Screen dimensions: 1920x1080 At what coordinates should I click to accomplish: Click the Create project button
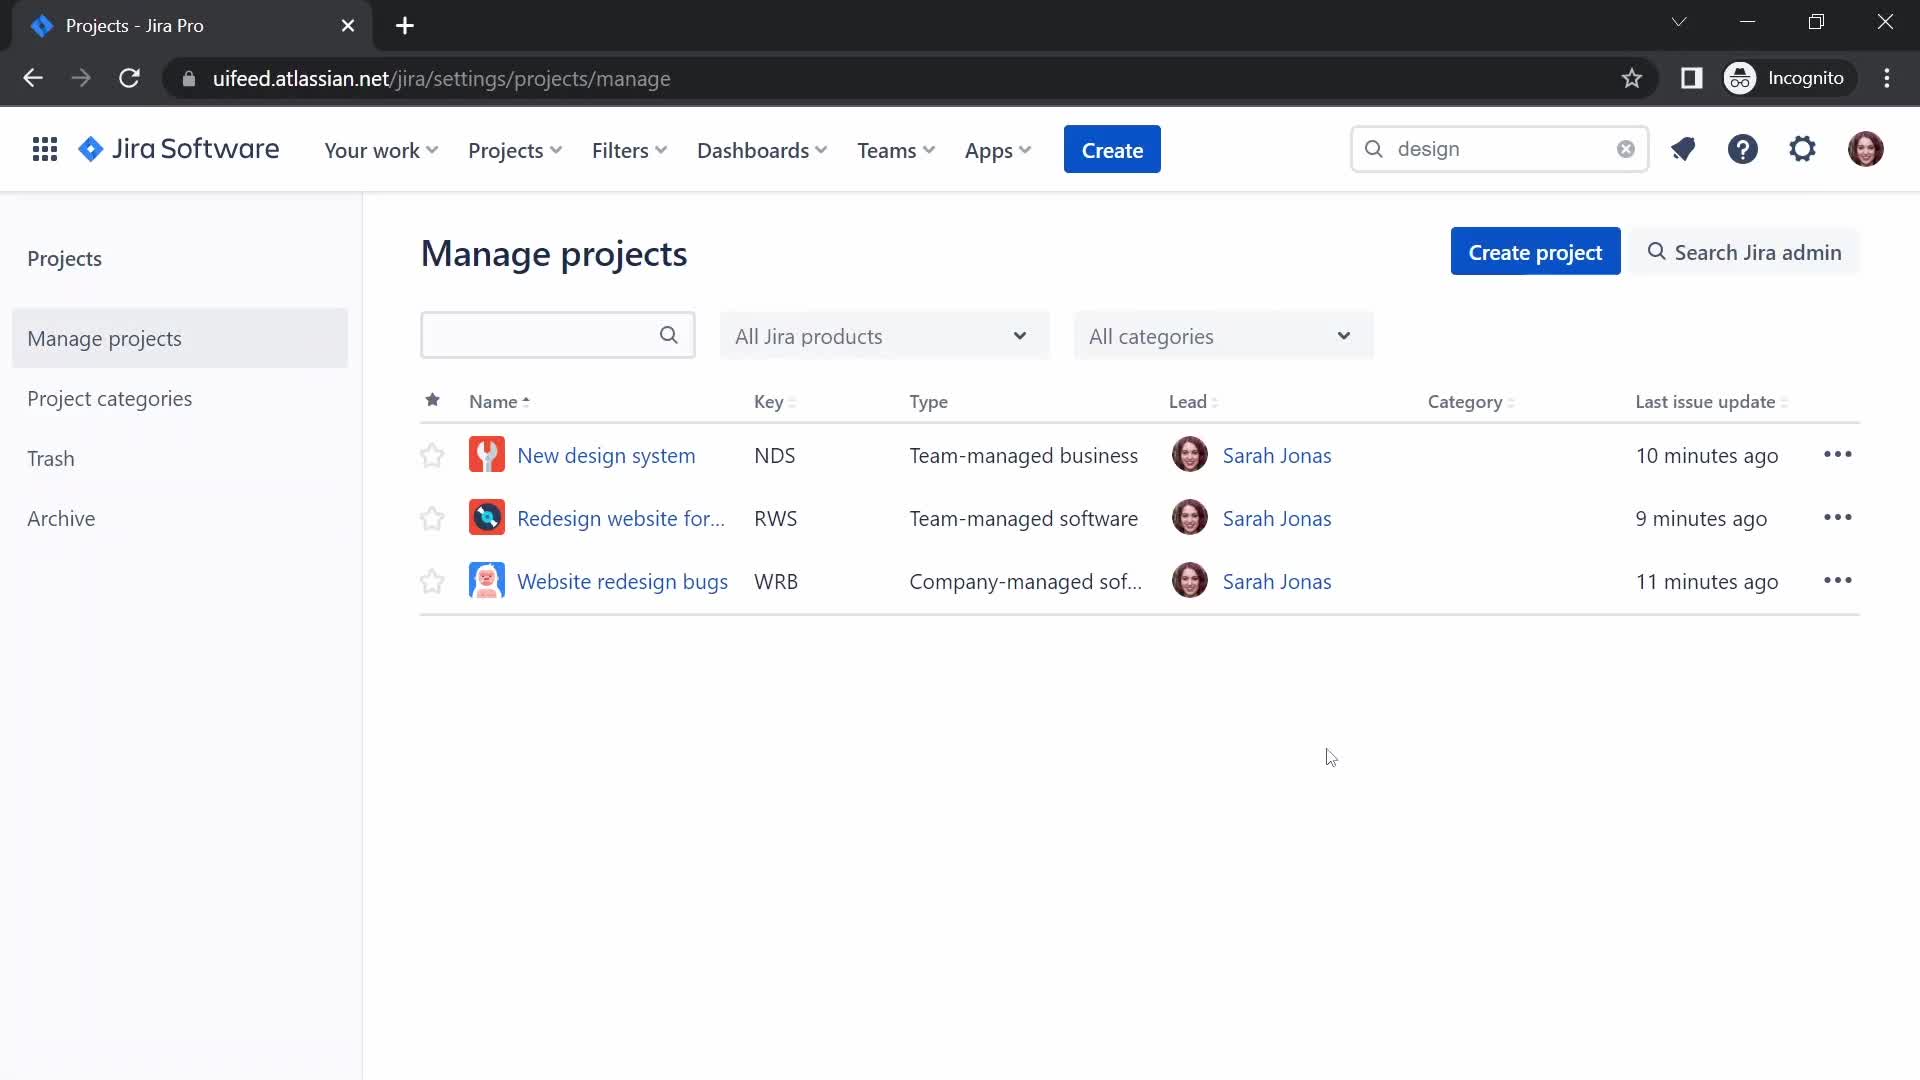pos(1535,252)
